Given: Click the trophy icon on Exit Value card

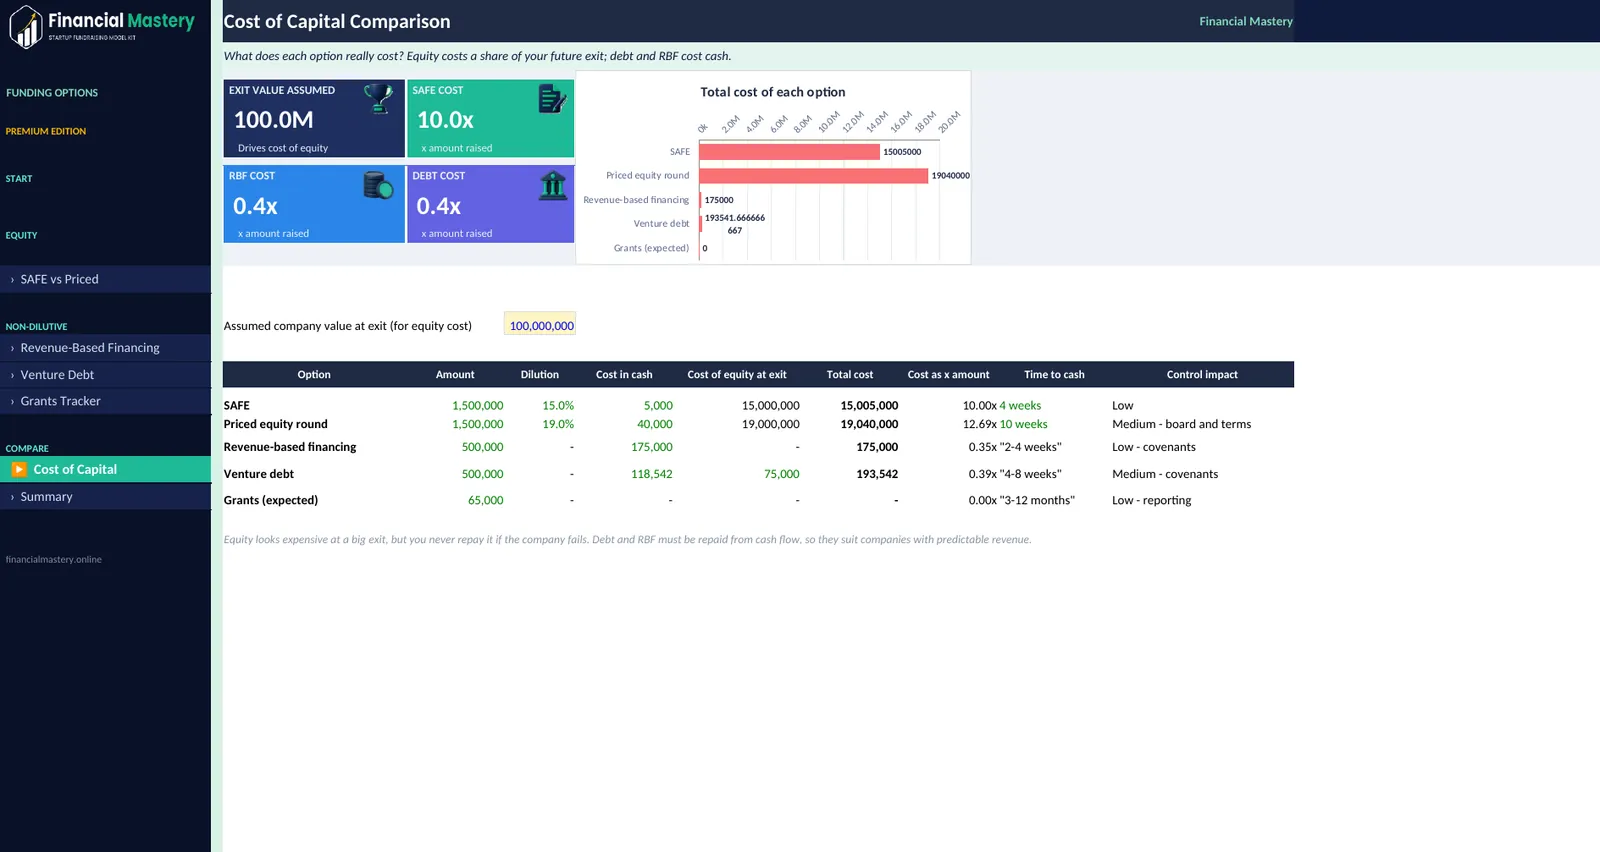Looking at the screenshot, I should pyautogui.click(x=378, y=98).
